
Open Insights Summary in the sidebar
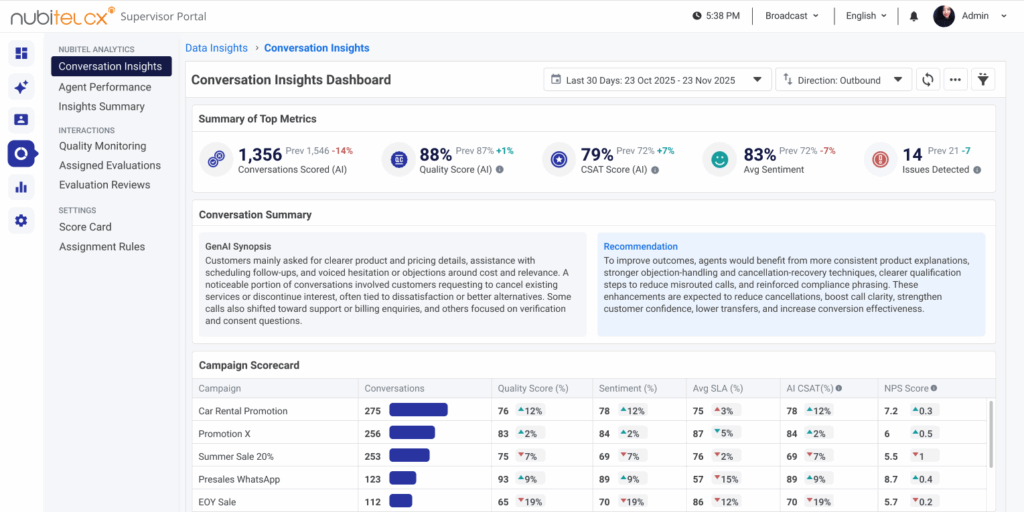(x=102, y=106)
